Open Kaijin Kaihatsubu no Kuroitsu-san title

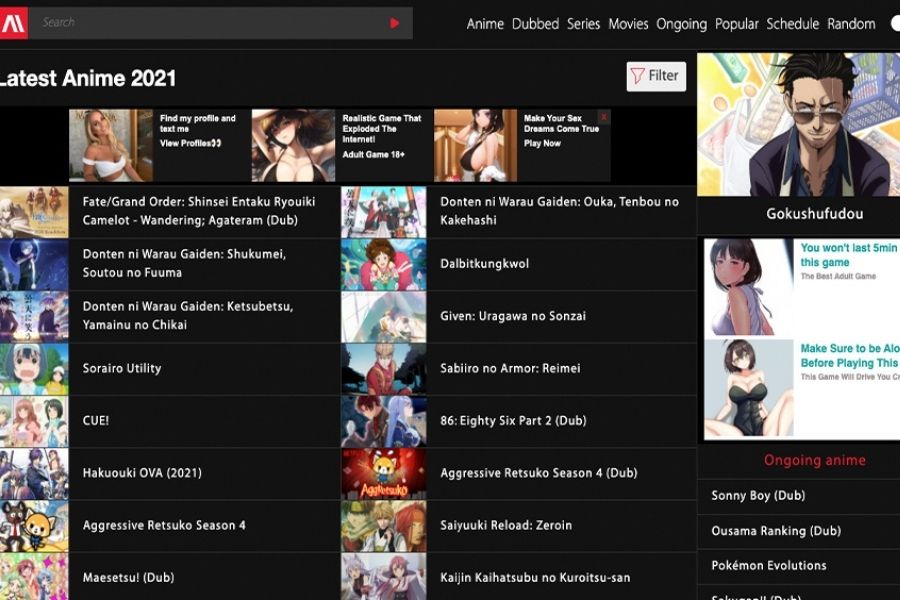tap(535, 578)
